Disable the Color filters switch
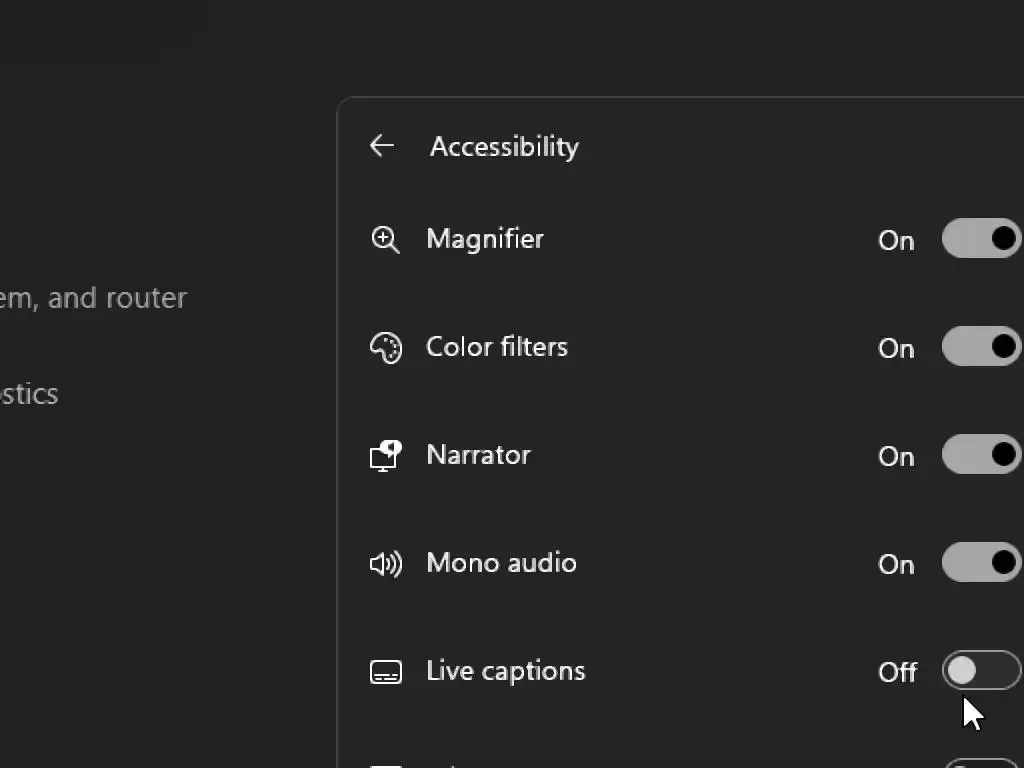 981,347
